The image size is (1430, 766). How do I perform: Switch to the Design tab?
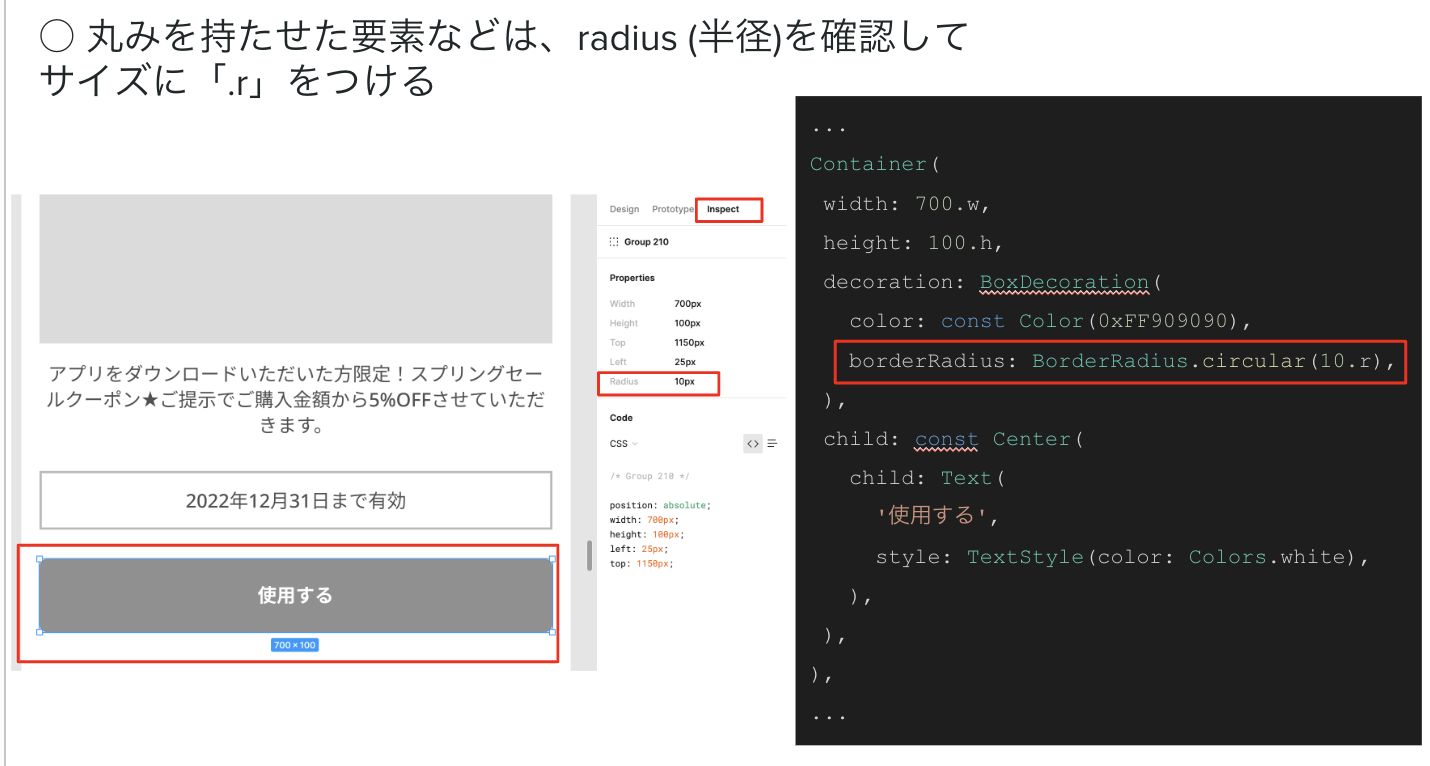(624, 209)
